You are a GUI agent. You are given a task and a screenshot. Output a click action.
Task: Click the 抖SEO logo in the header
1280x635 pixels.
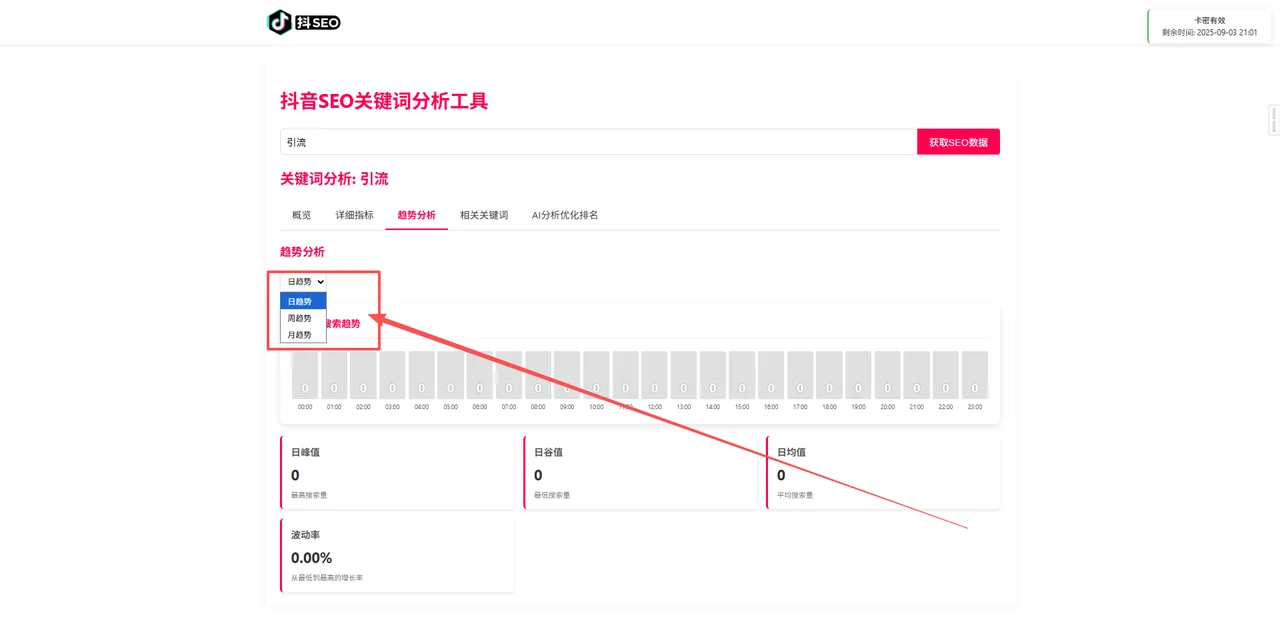(304, 22)
